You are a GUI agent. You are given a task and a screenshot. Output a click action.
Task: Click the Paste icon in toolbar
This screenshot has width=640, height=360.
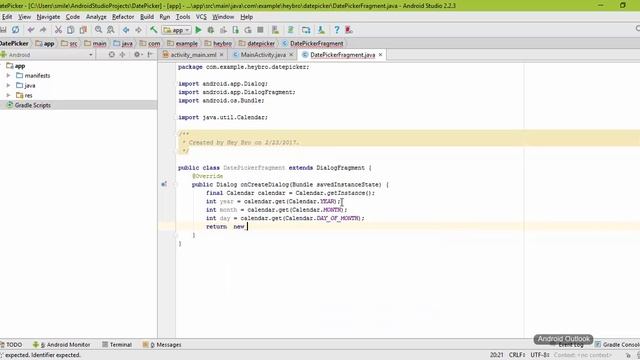tap(83, 30)
